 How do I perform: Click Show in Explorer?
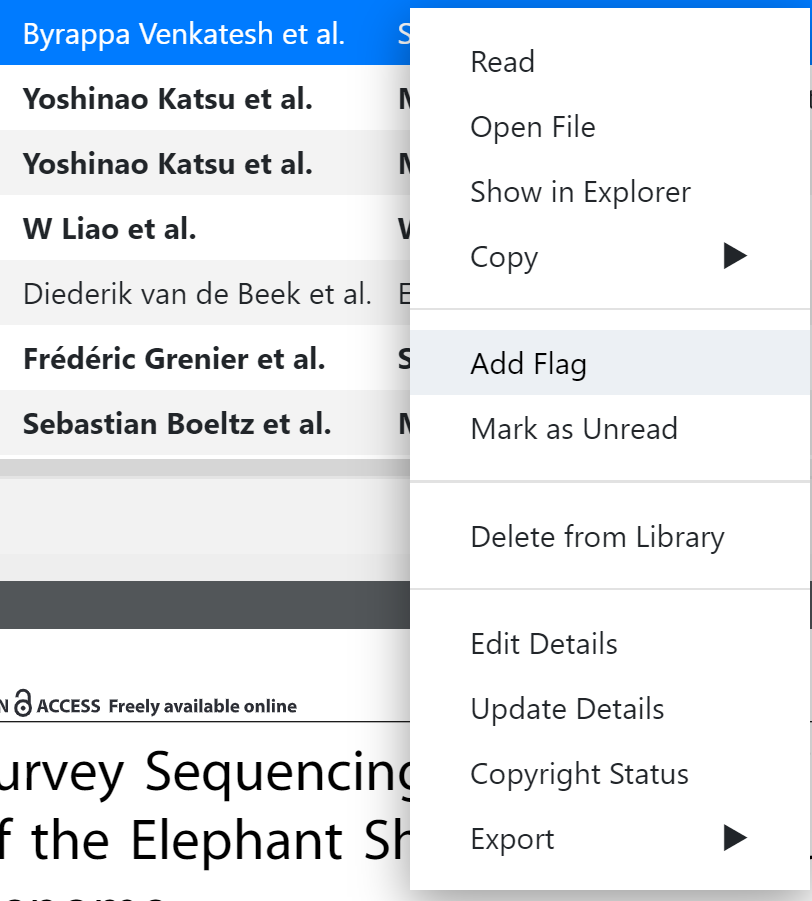(x=580, y=192)
